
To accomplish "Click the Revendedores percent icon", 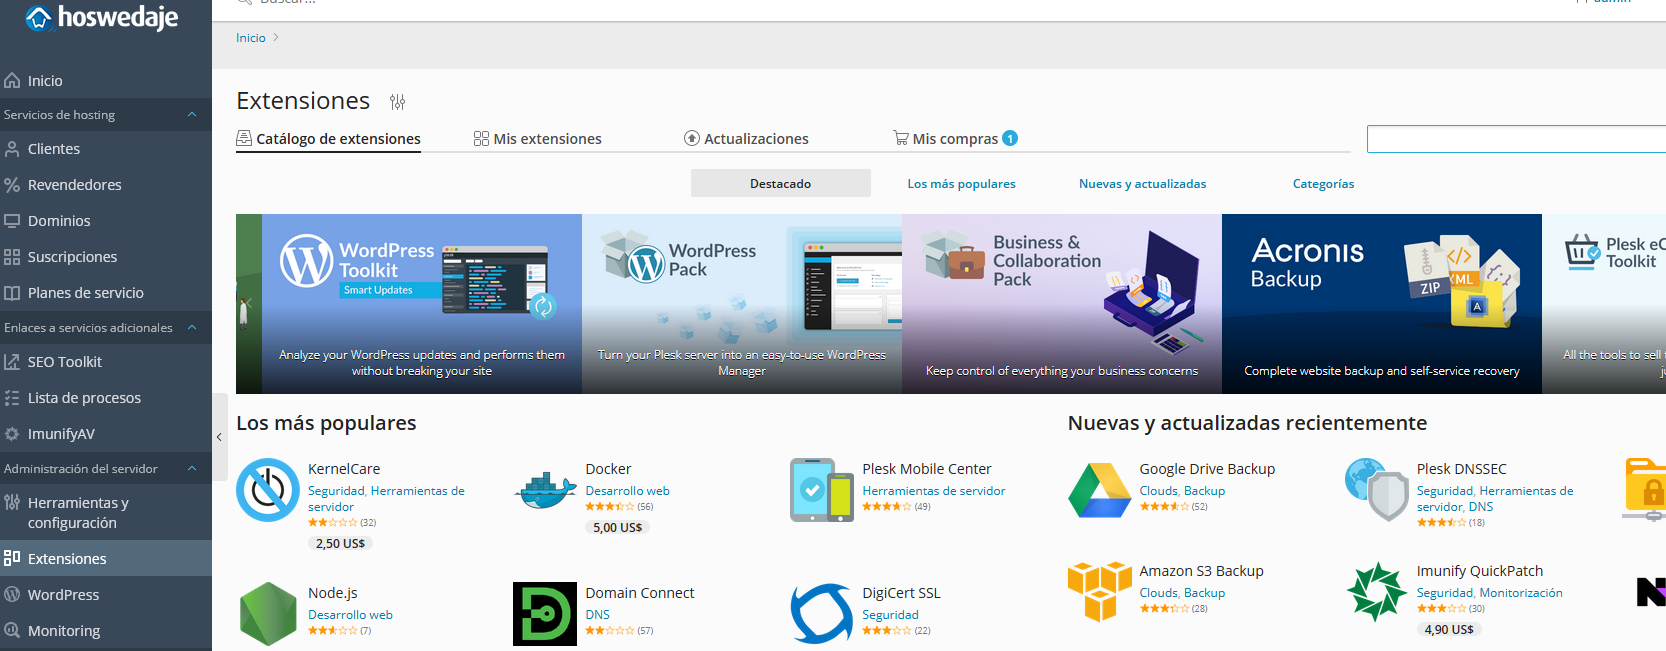I will point(12,185).
